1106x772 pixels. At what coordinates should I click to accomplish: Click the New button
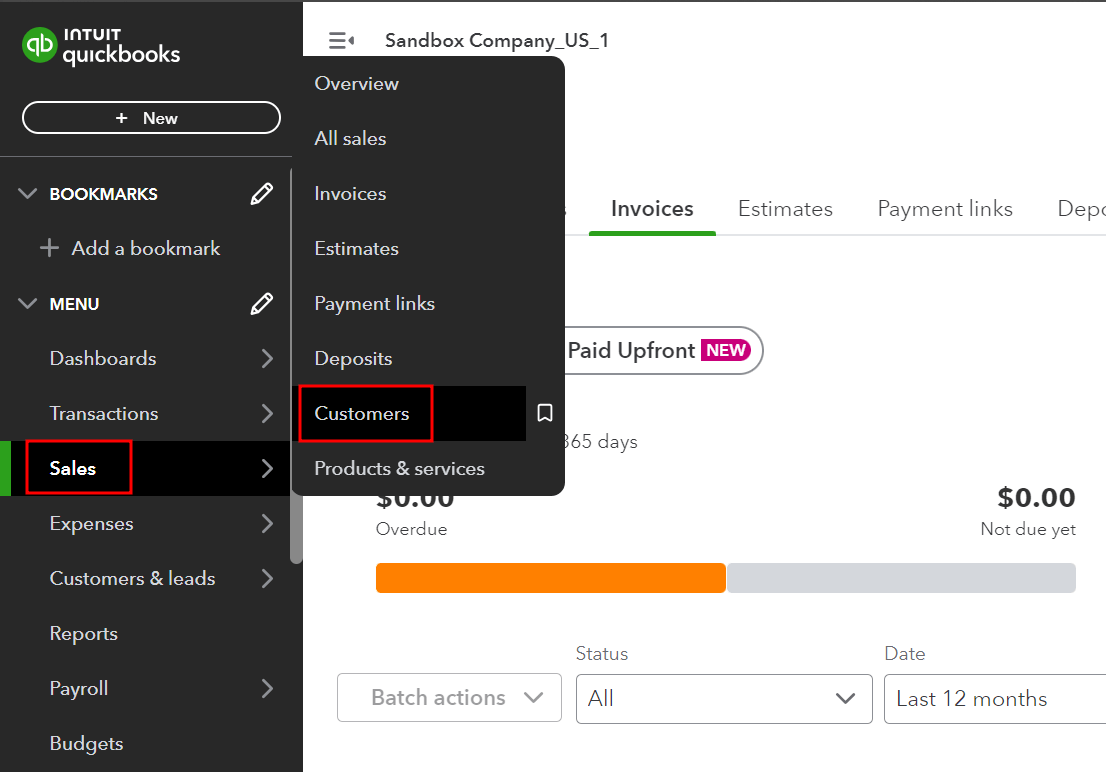coord(150,117)
